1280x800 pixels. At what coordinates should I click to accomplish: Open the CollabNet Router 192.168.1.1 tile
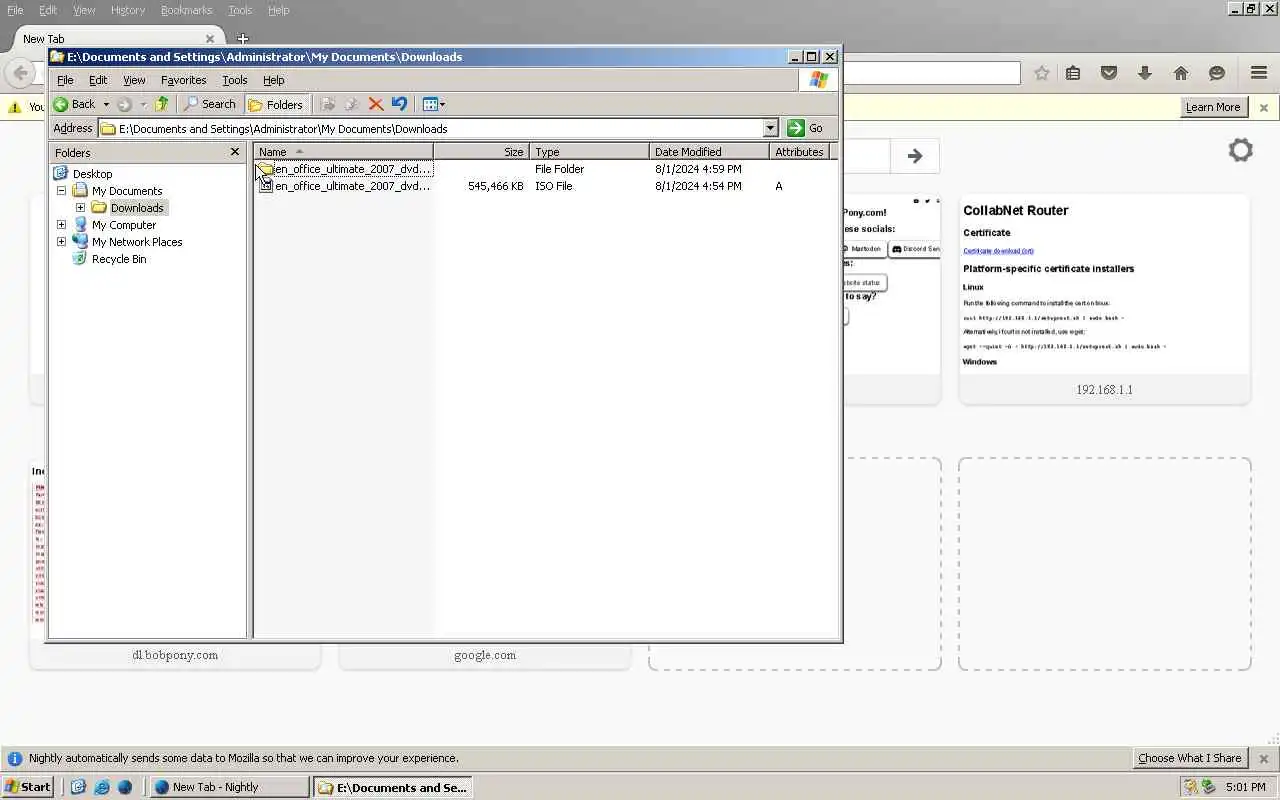click(x=1105, y=299)
